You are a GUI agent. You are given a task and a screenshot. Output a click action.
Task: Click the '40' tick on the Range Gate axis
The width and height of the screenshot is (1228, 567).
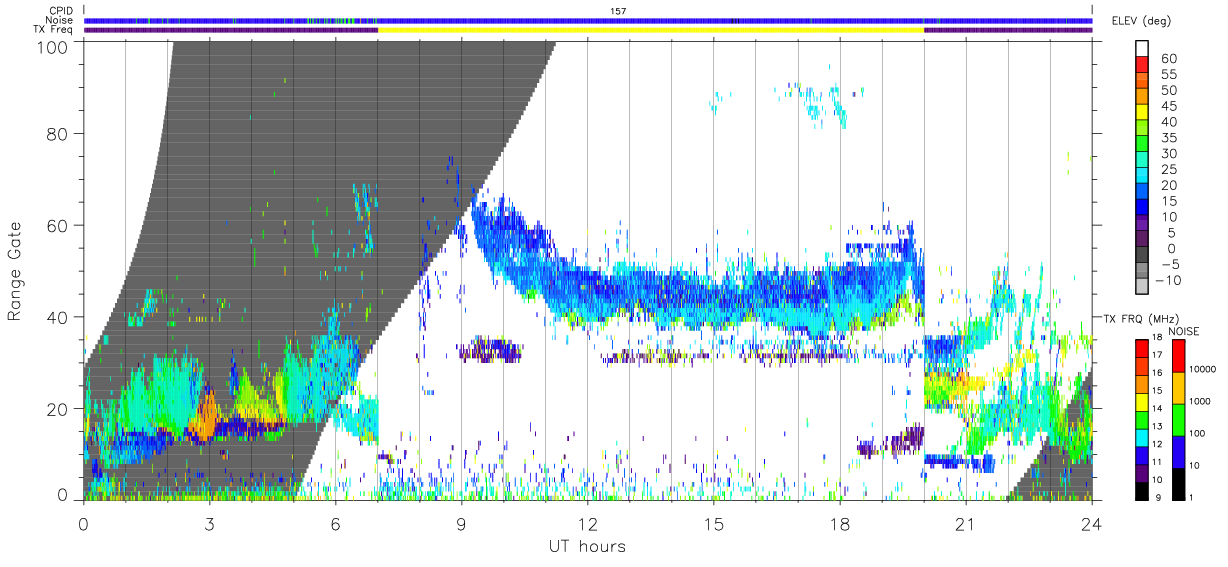[58, 317]
